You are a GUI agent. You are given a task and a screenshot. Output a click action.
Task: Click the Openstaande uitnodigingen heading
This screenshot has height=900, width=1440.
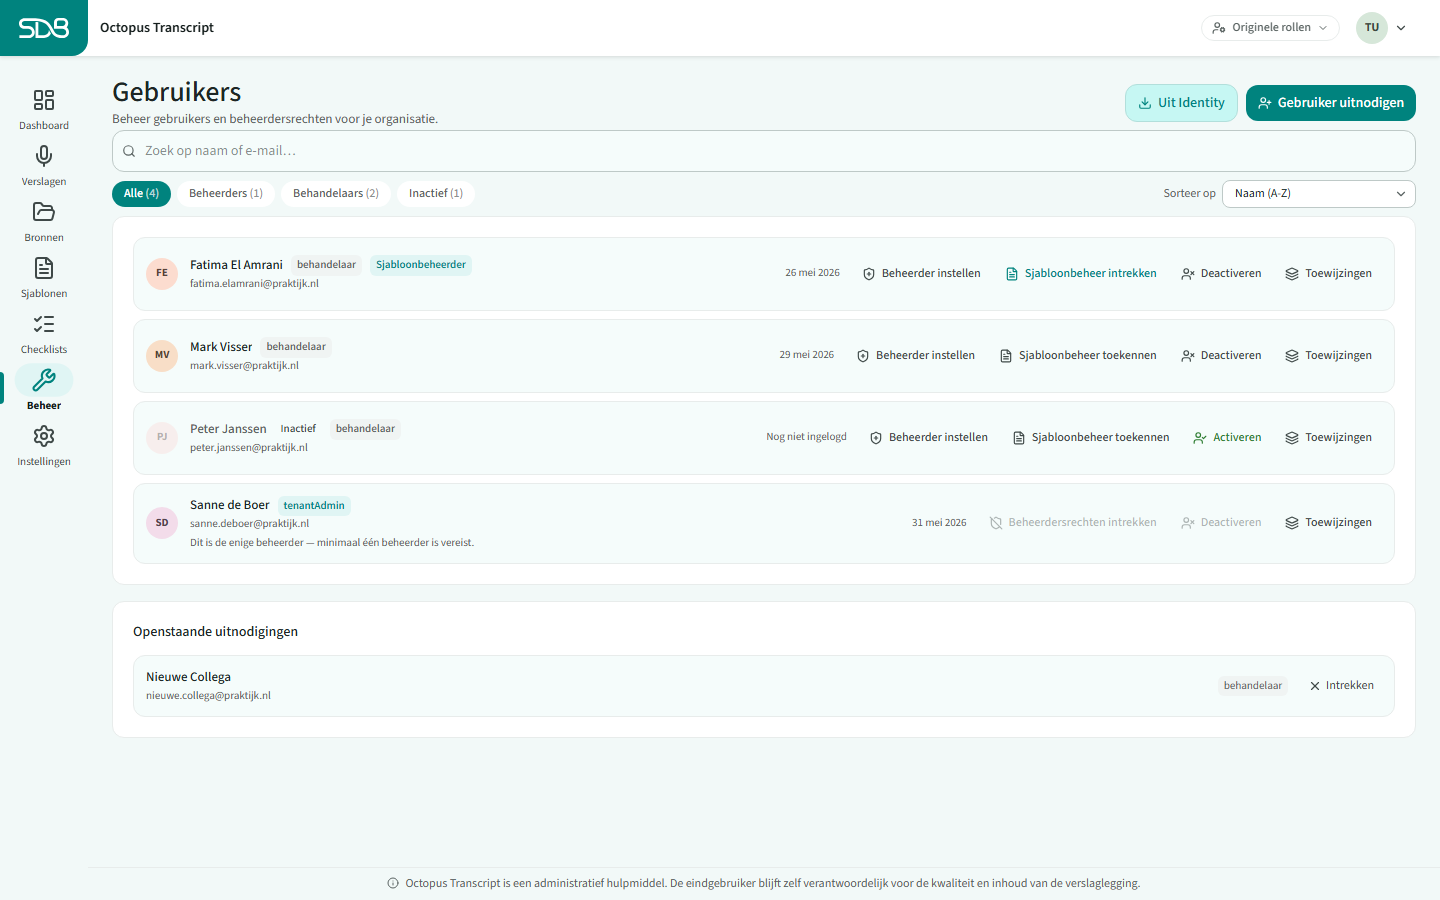pyautogui.click(x=215, y=632)
